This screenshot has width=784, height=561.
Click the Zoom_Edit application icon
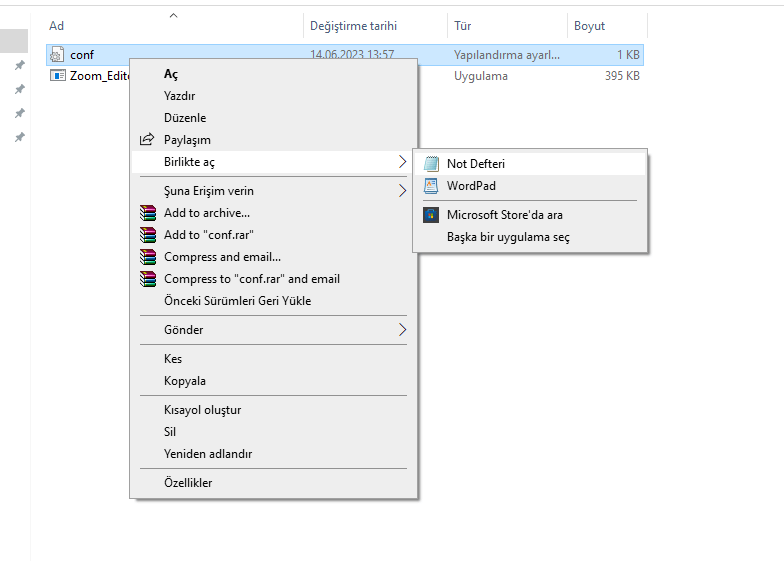pos(58,76)
